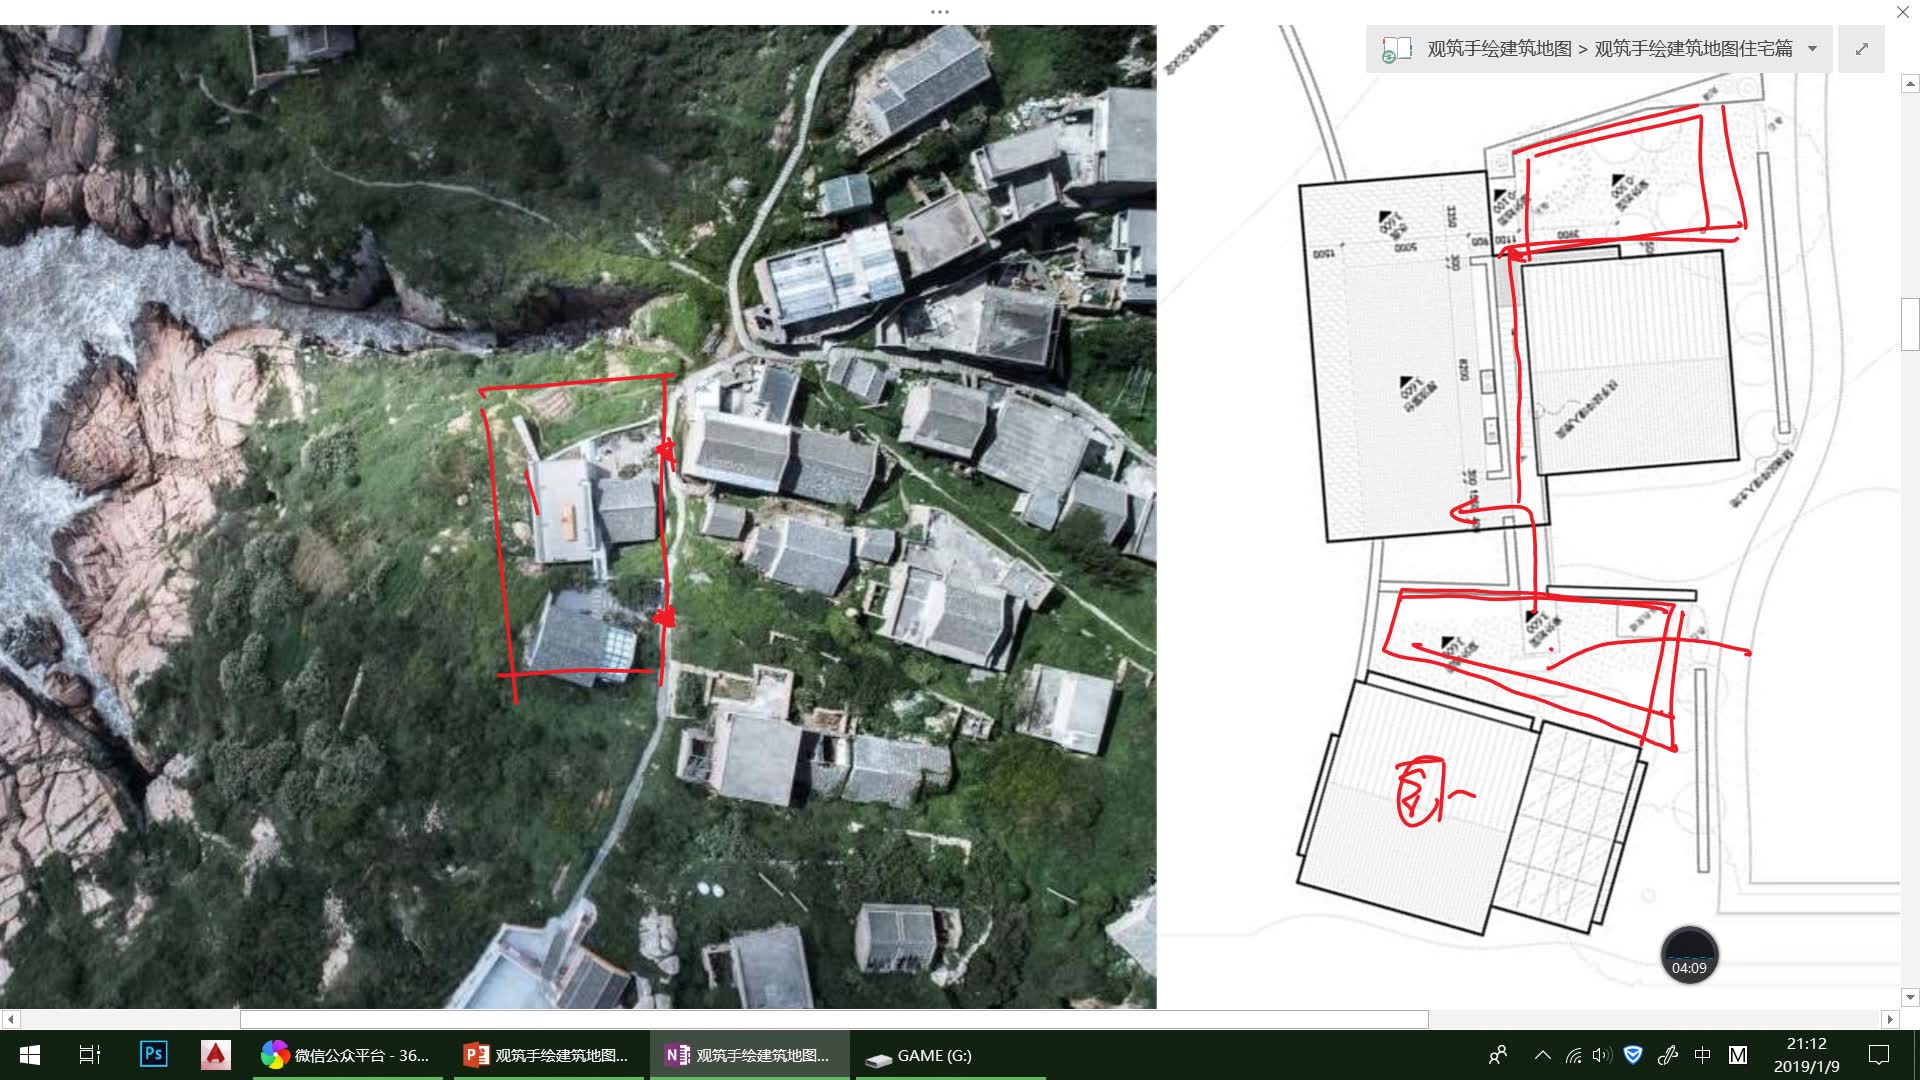Click the Task View taskbar icon
1920x1080 pixels.
point(90,1055)
